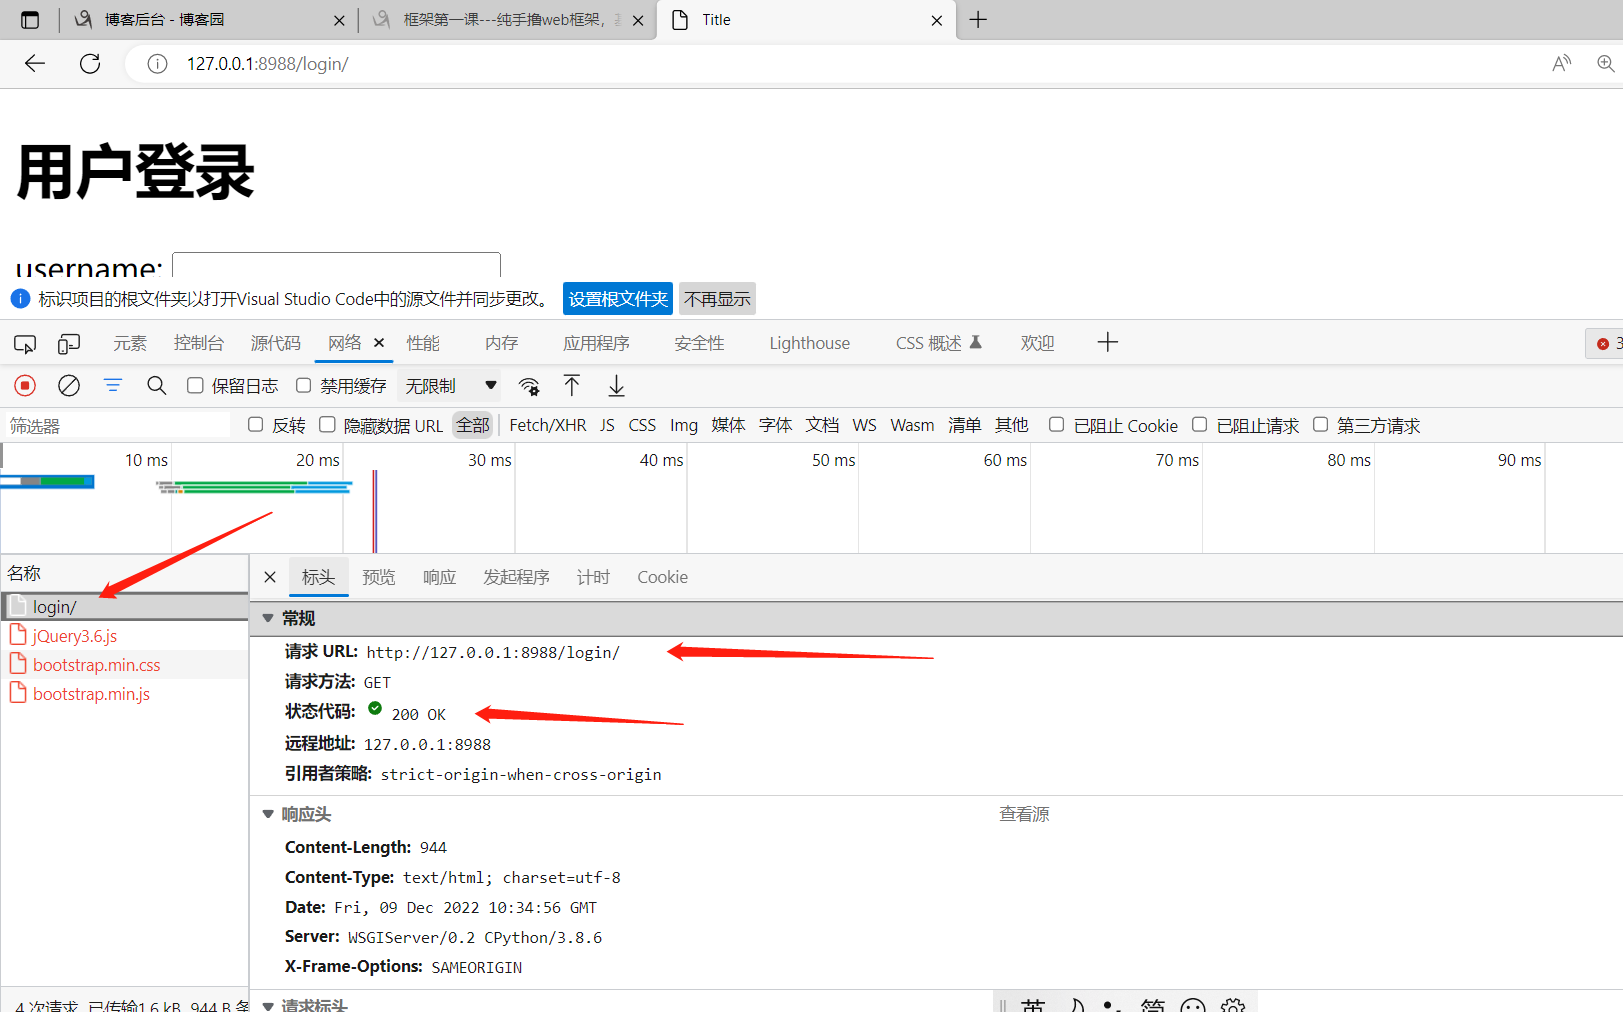Clear the network log
This screenshot has width=1623, height=1012.
(x=69, y=386)
